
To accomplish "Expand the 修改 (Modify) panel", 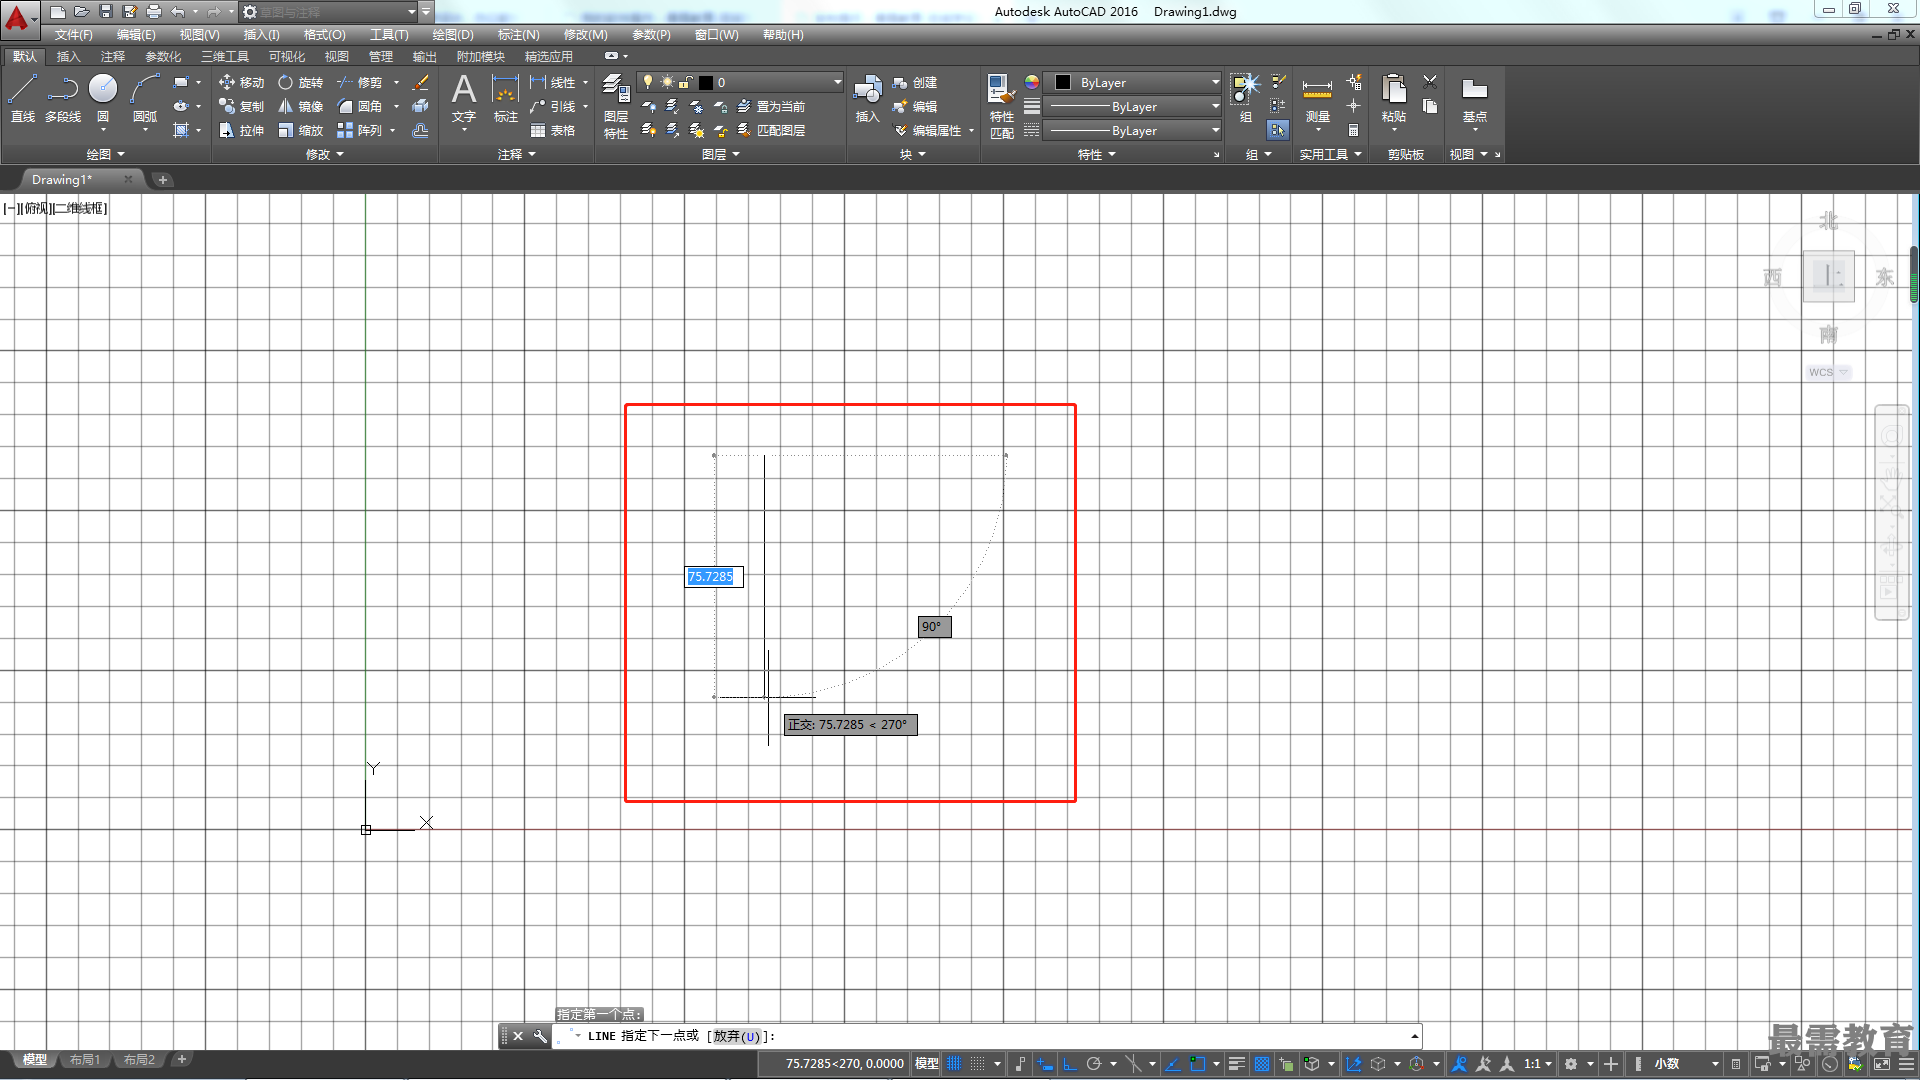I will point(324,154).
